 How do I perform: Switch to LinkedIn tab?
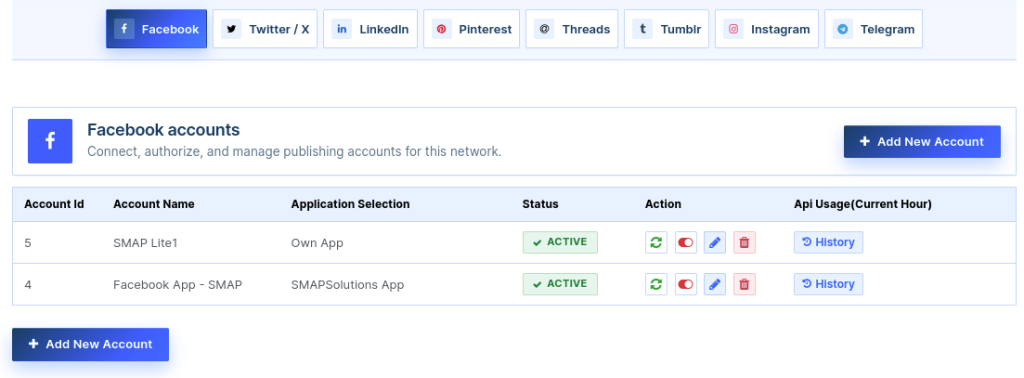coord(370,29)
